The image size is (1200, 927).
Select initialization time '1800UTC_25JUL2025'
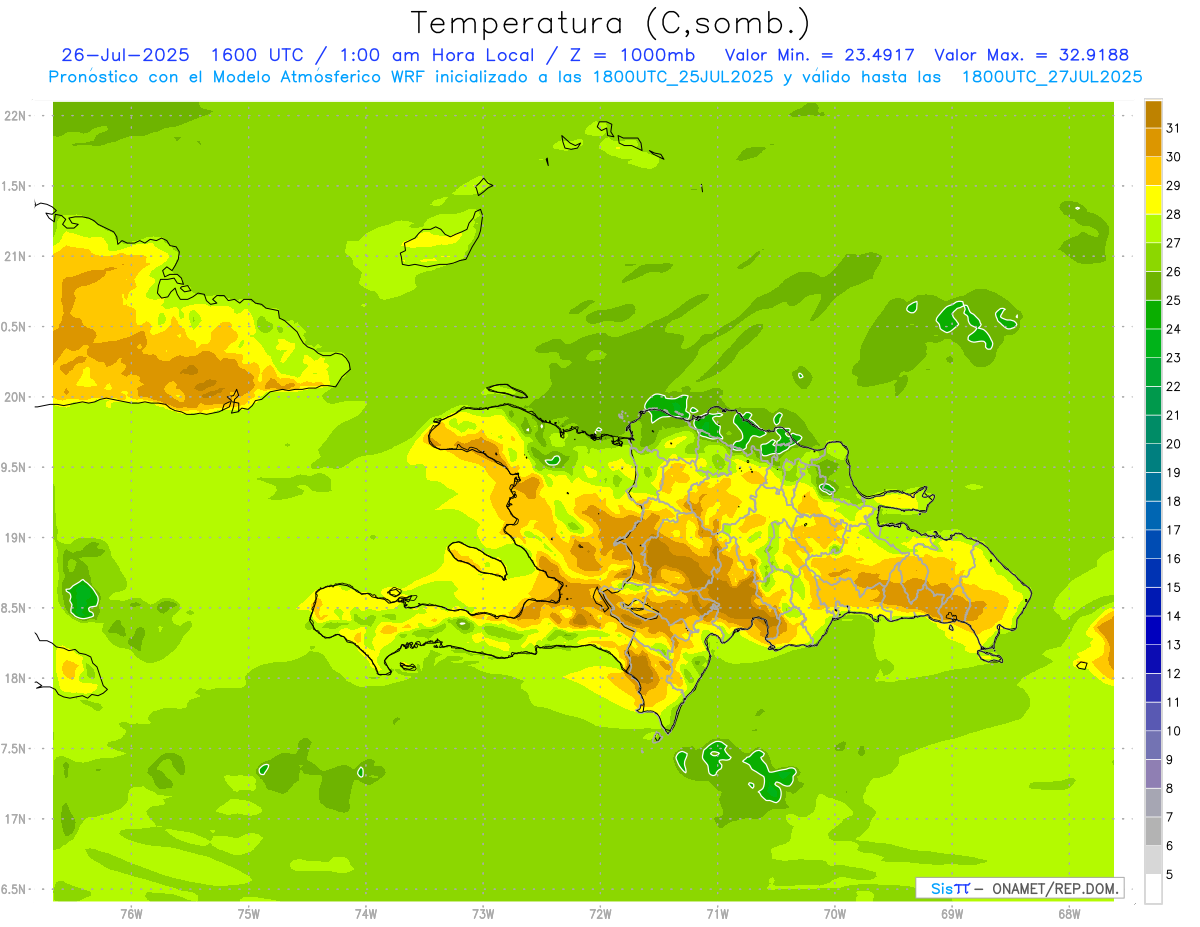684,77
